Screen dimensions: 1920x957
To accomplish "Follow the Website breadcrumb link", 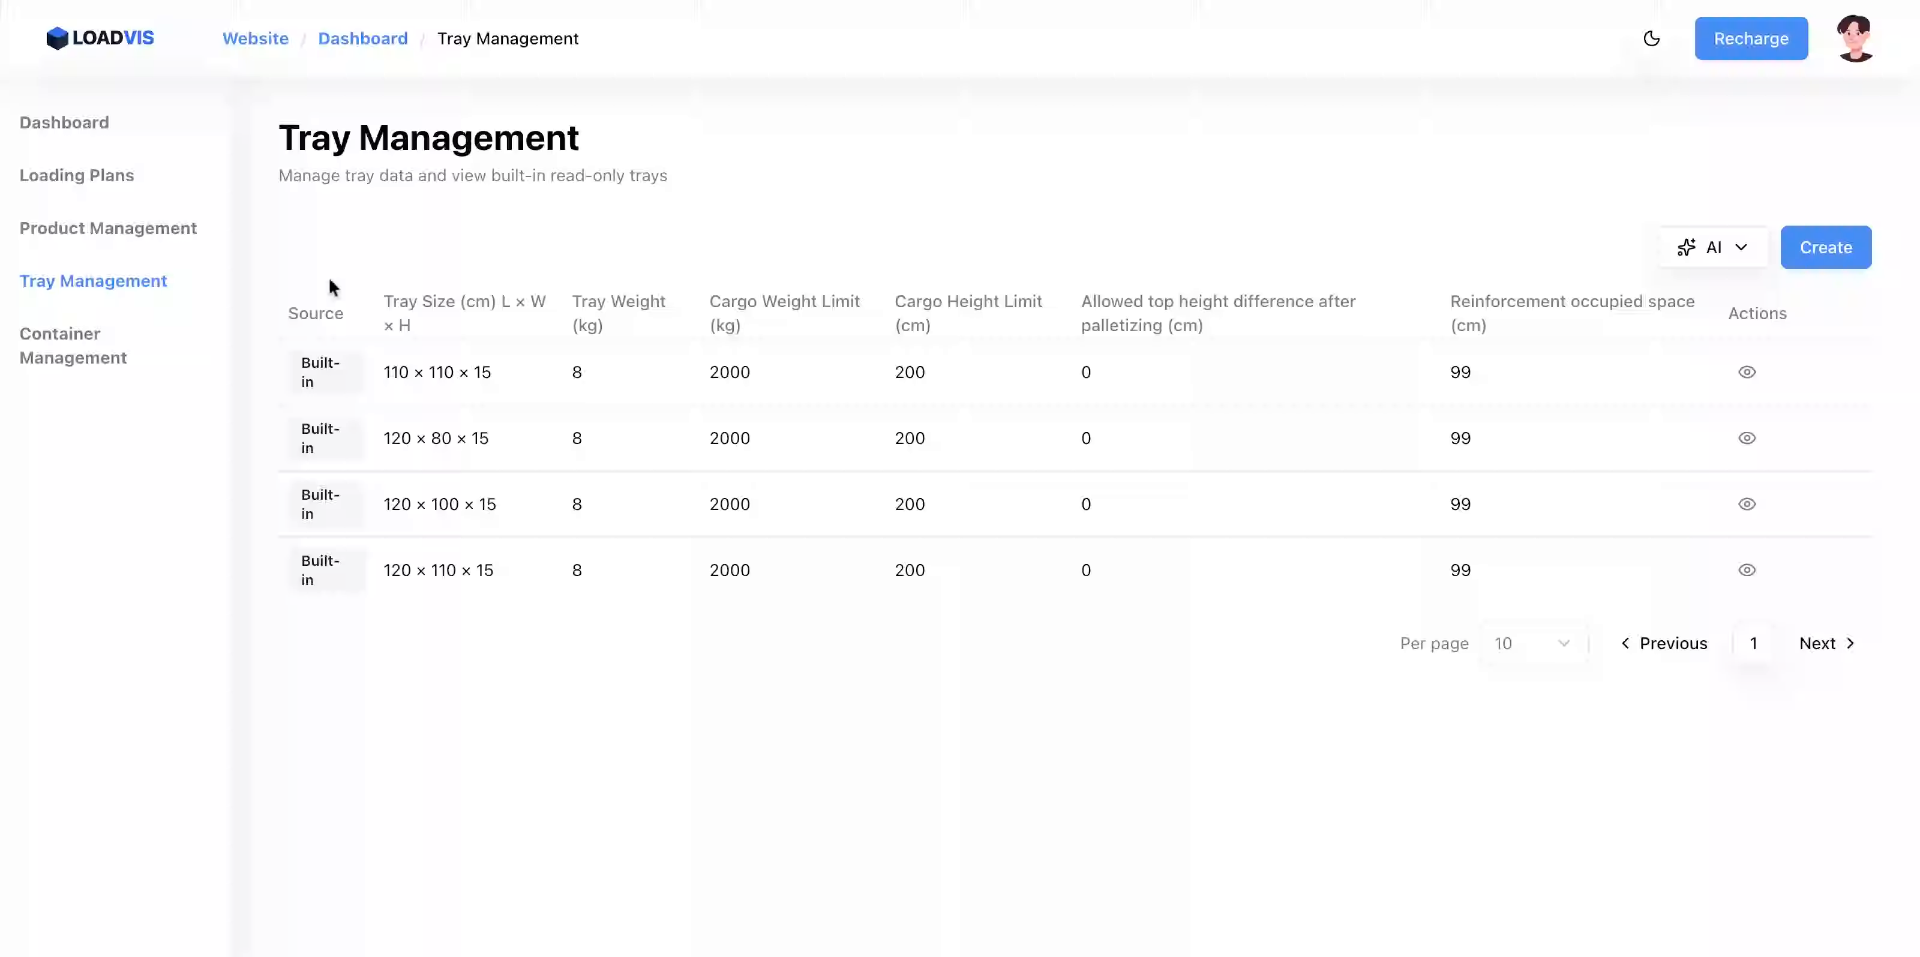I will click(x=255, y=39).
